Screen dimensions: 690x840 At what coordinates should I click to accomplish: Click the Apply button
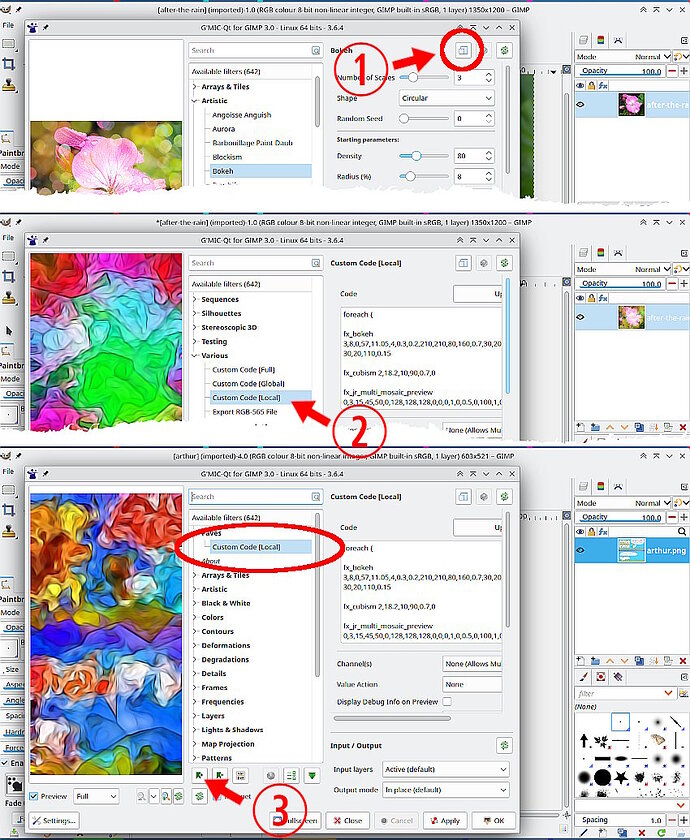pyautogui.click(x=445, y=821)
